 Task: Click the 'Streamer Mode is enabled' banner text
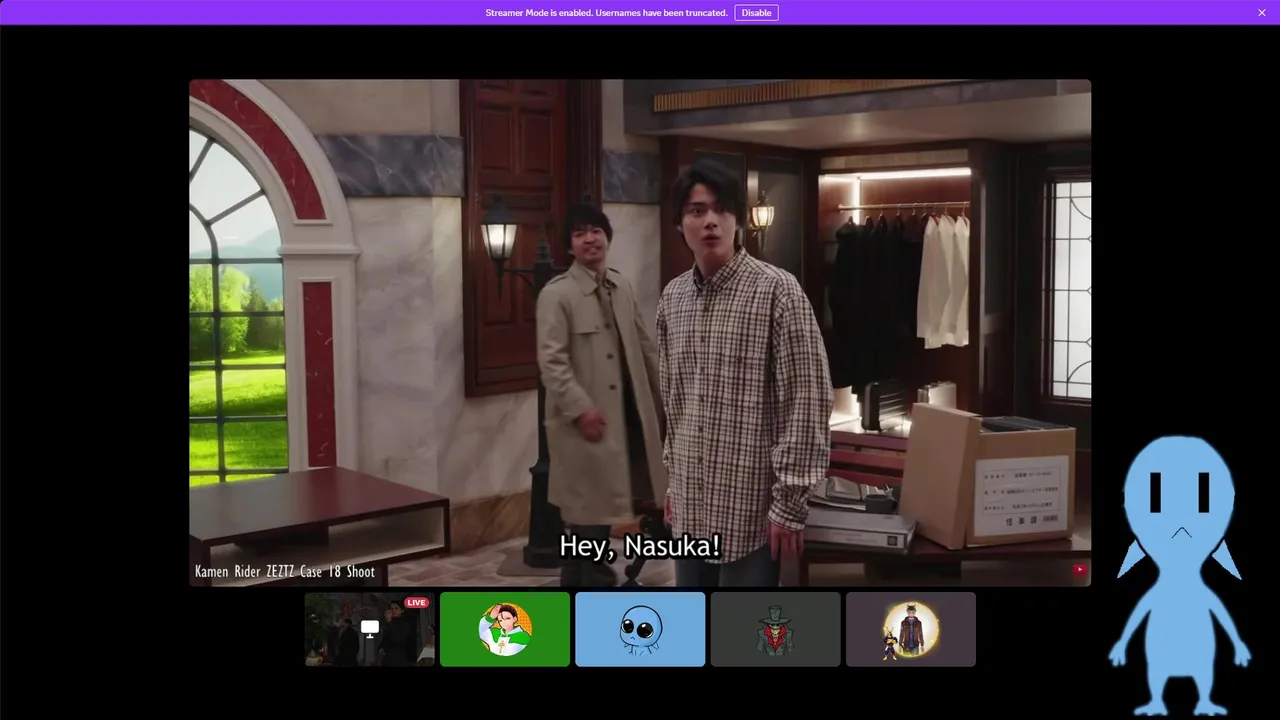[x=606, y=13]
